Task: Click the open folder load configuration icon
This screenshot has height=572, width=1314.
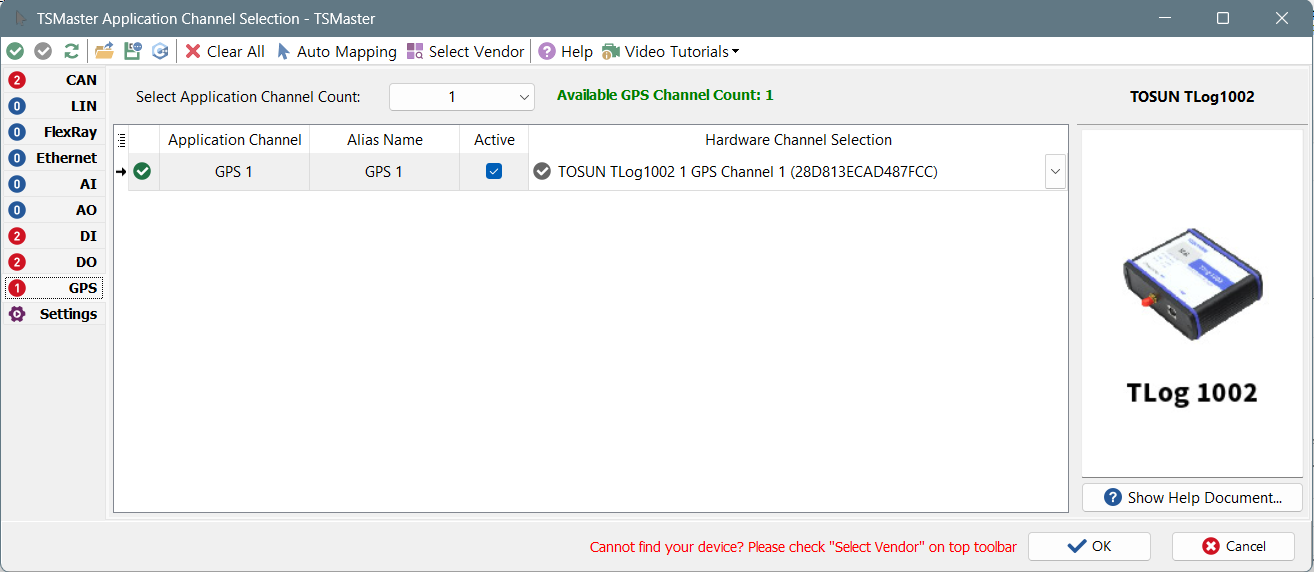Action: click(x=104, y=51)
